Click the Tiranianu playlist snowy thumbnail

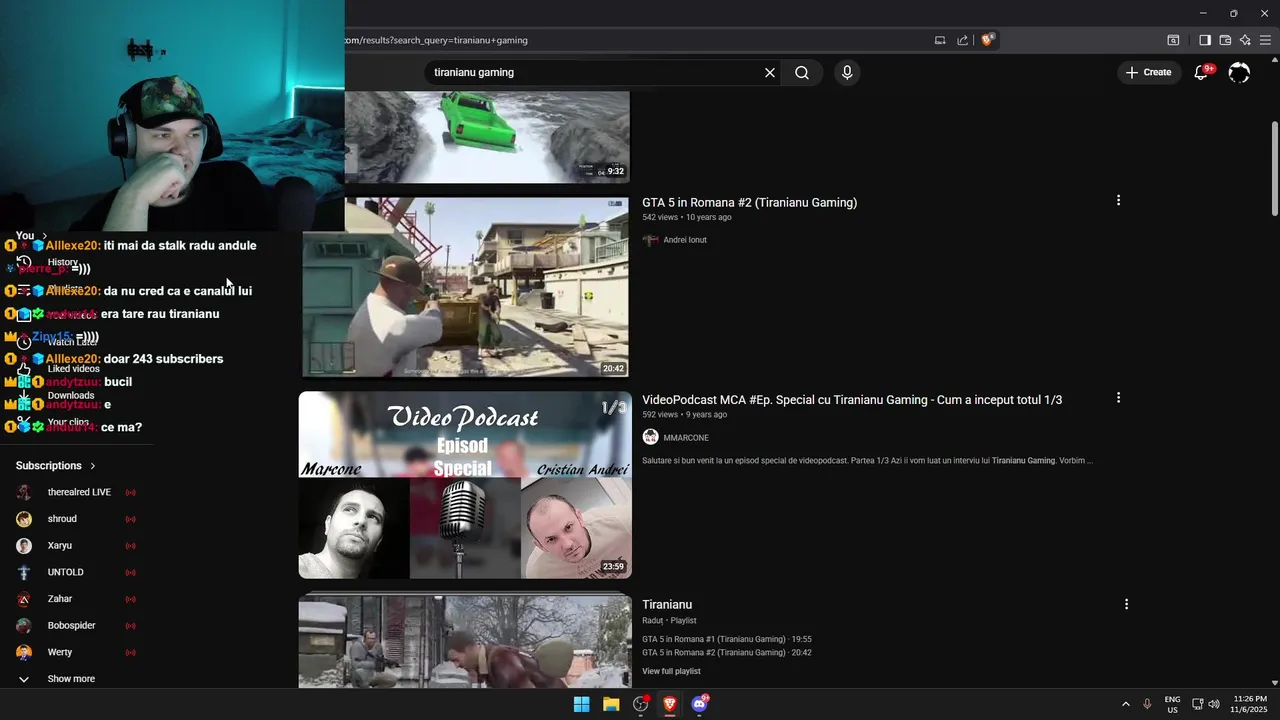point(465,640)
